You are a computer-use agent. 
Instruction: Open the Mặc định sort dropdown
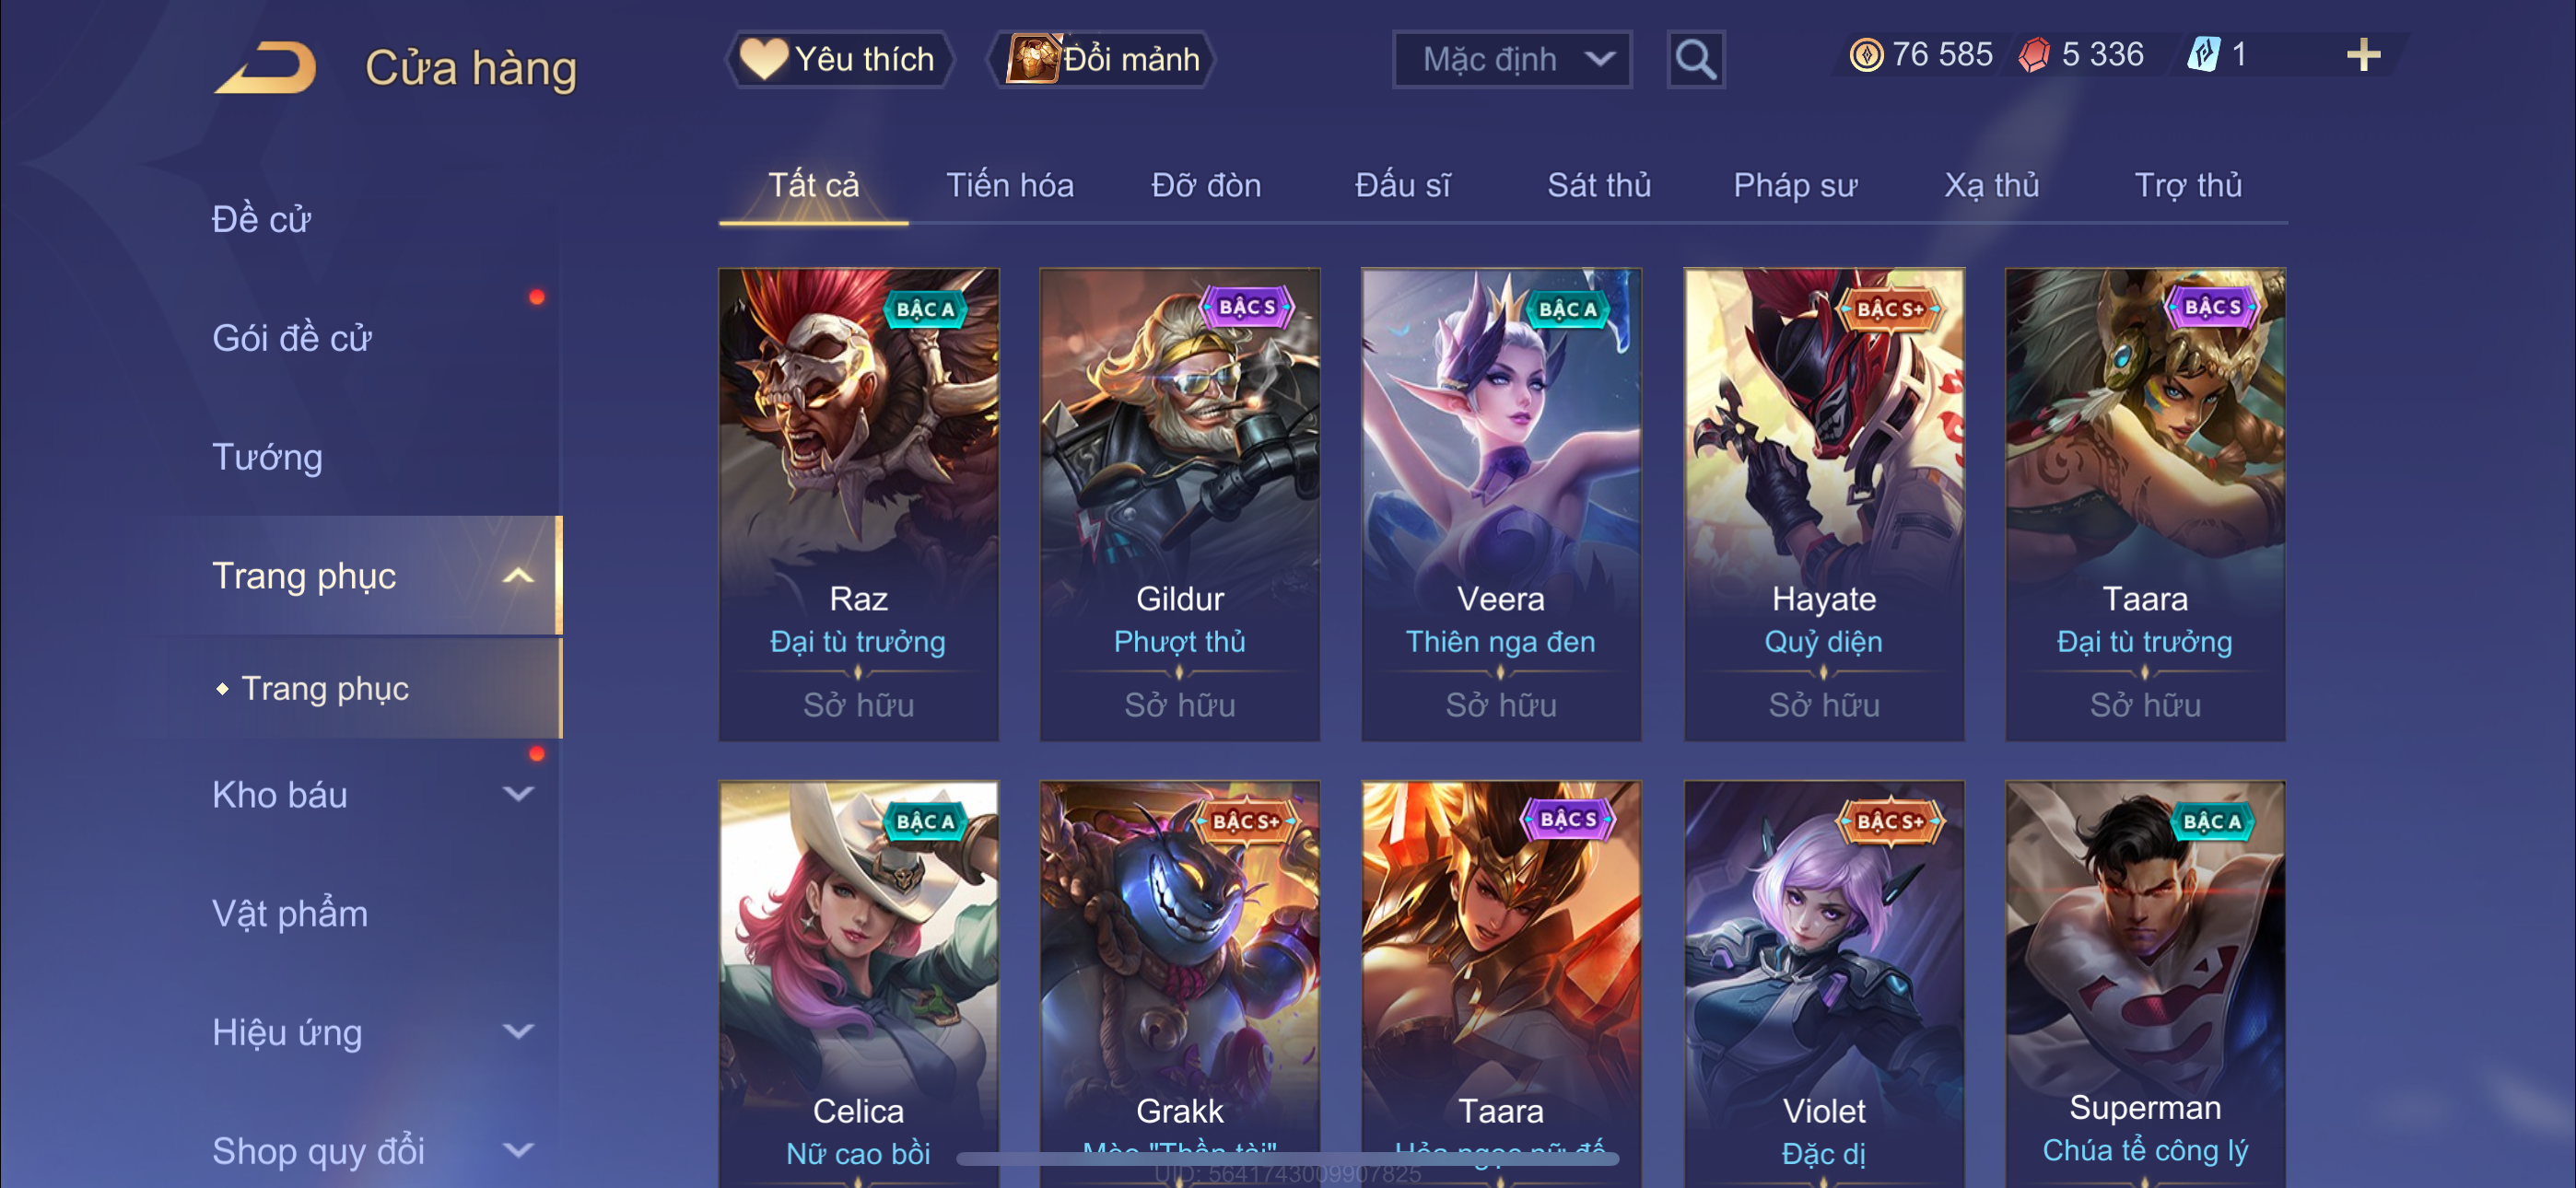point(1512,60)
